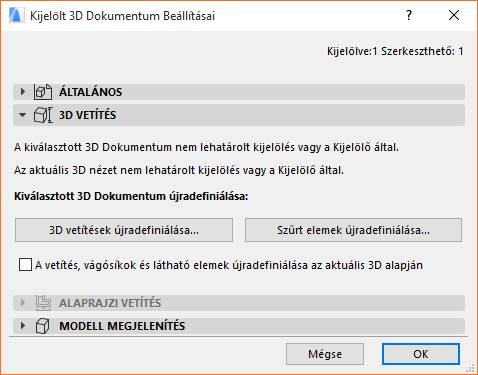478x375 pixels.
Task: Click Szűrt elemek újradefiniálása button
Action: (353, 230)
